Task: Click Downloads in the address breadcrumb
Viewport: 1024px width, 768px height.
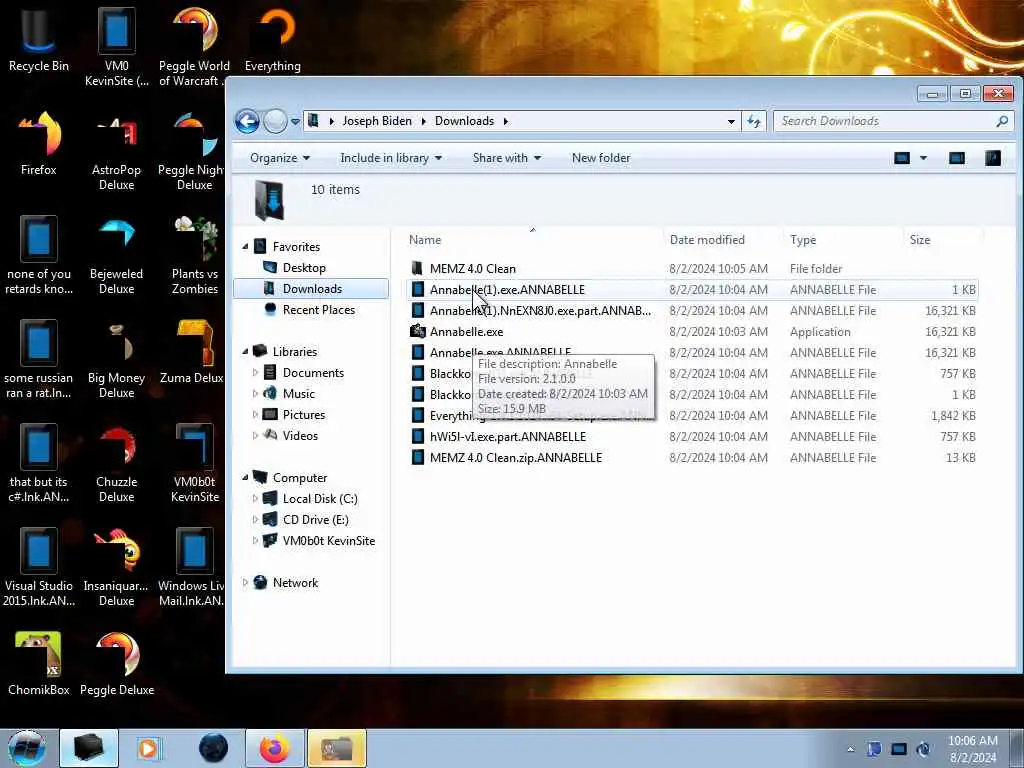Action: (x=464, y=121)
